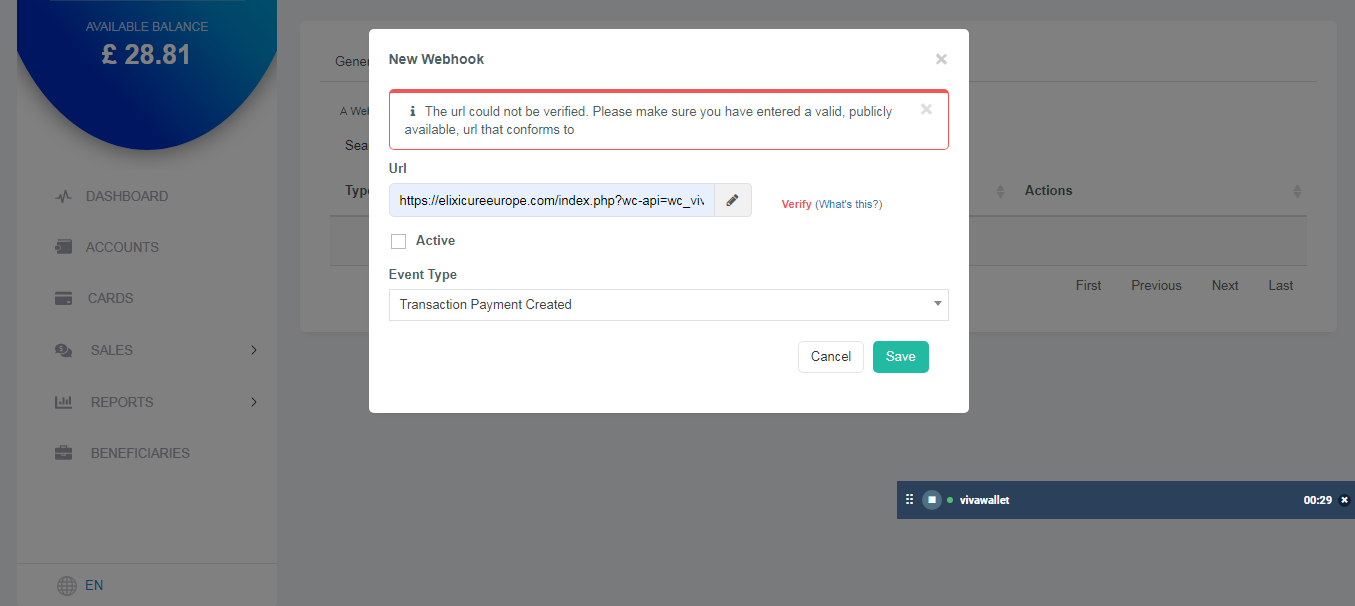The image size is (1355, 606).
Task: Click the drag-handle dots on the vivawallet widget
Action: tap(909, 499)
